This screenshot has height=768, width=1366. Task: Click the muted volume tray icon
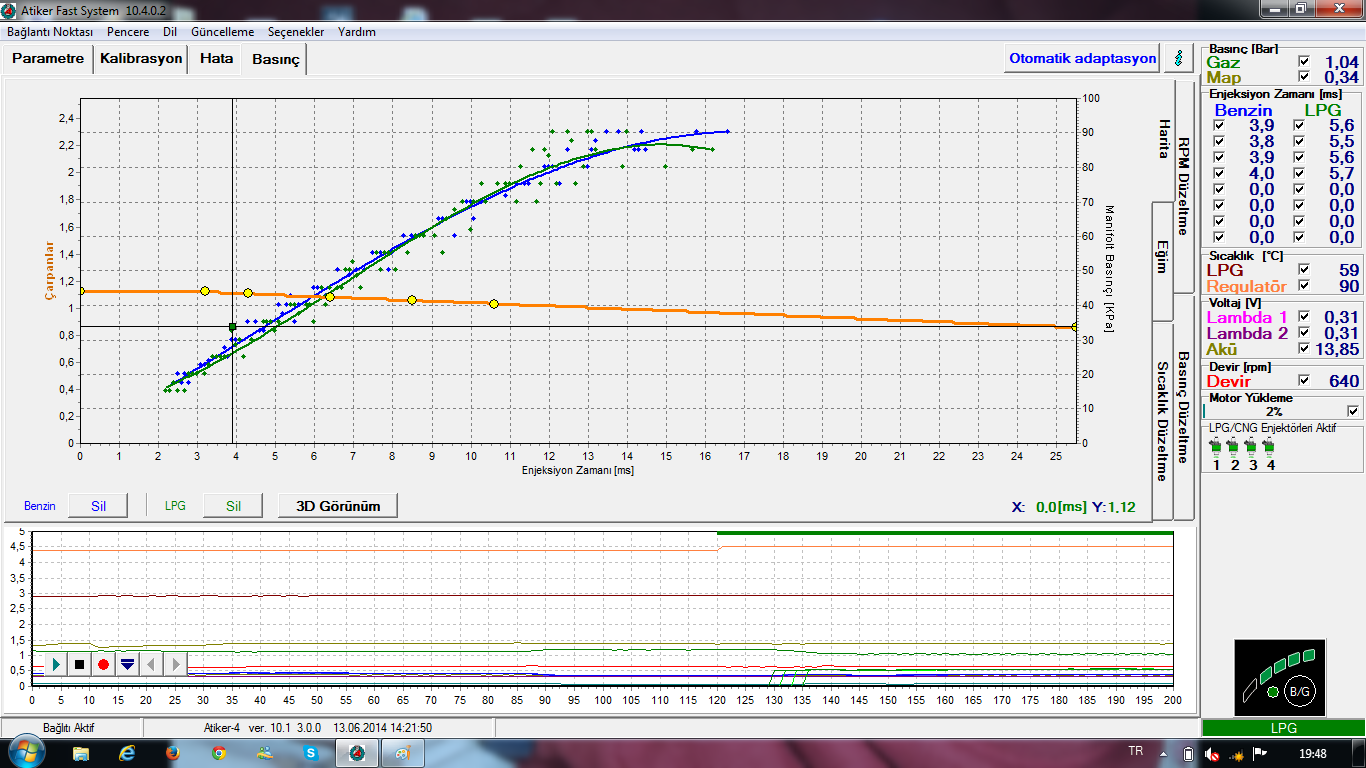pyautogui.click(x=1211, y=753)
